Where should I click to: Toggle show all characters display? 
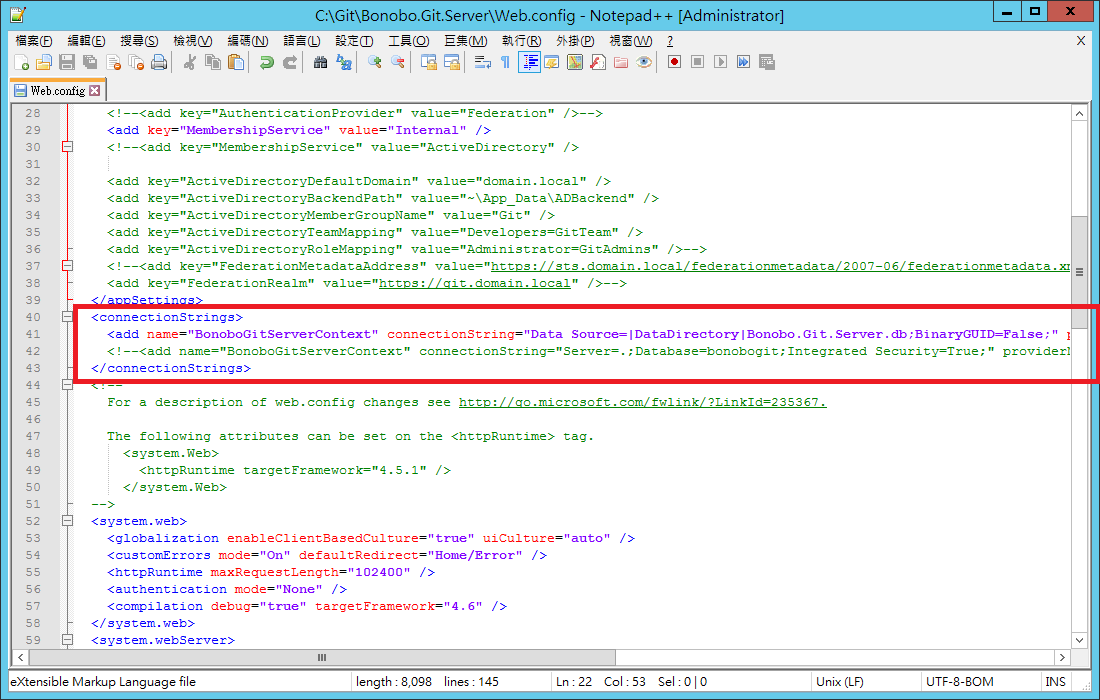pos(505,62)
